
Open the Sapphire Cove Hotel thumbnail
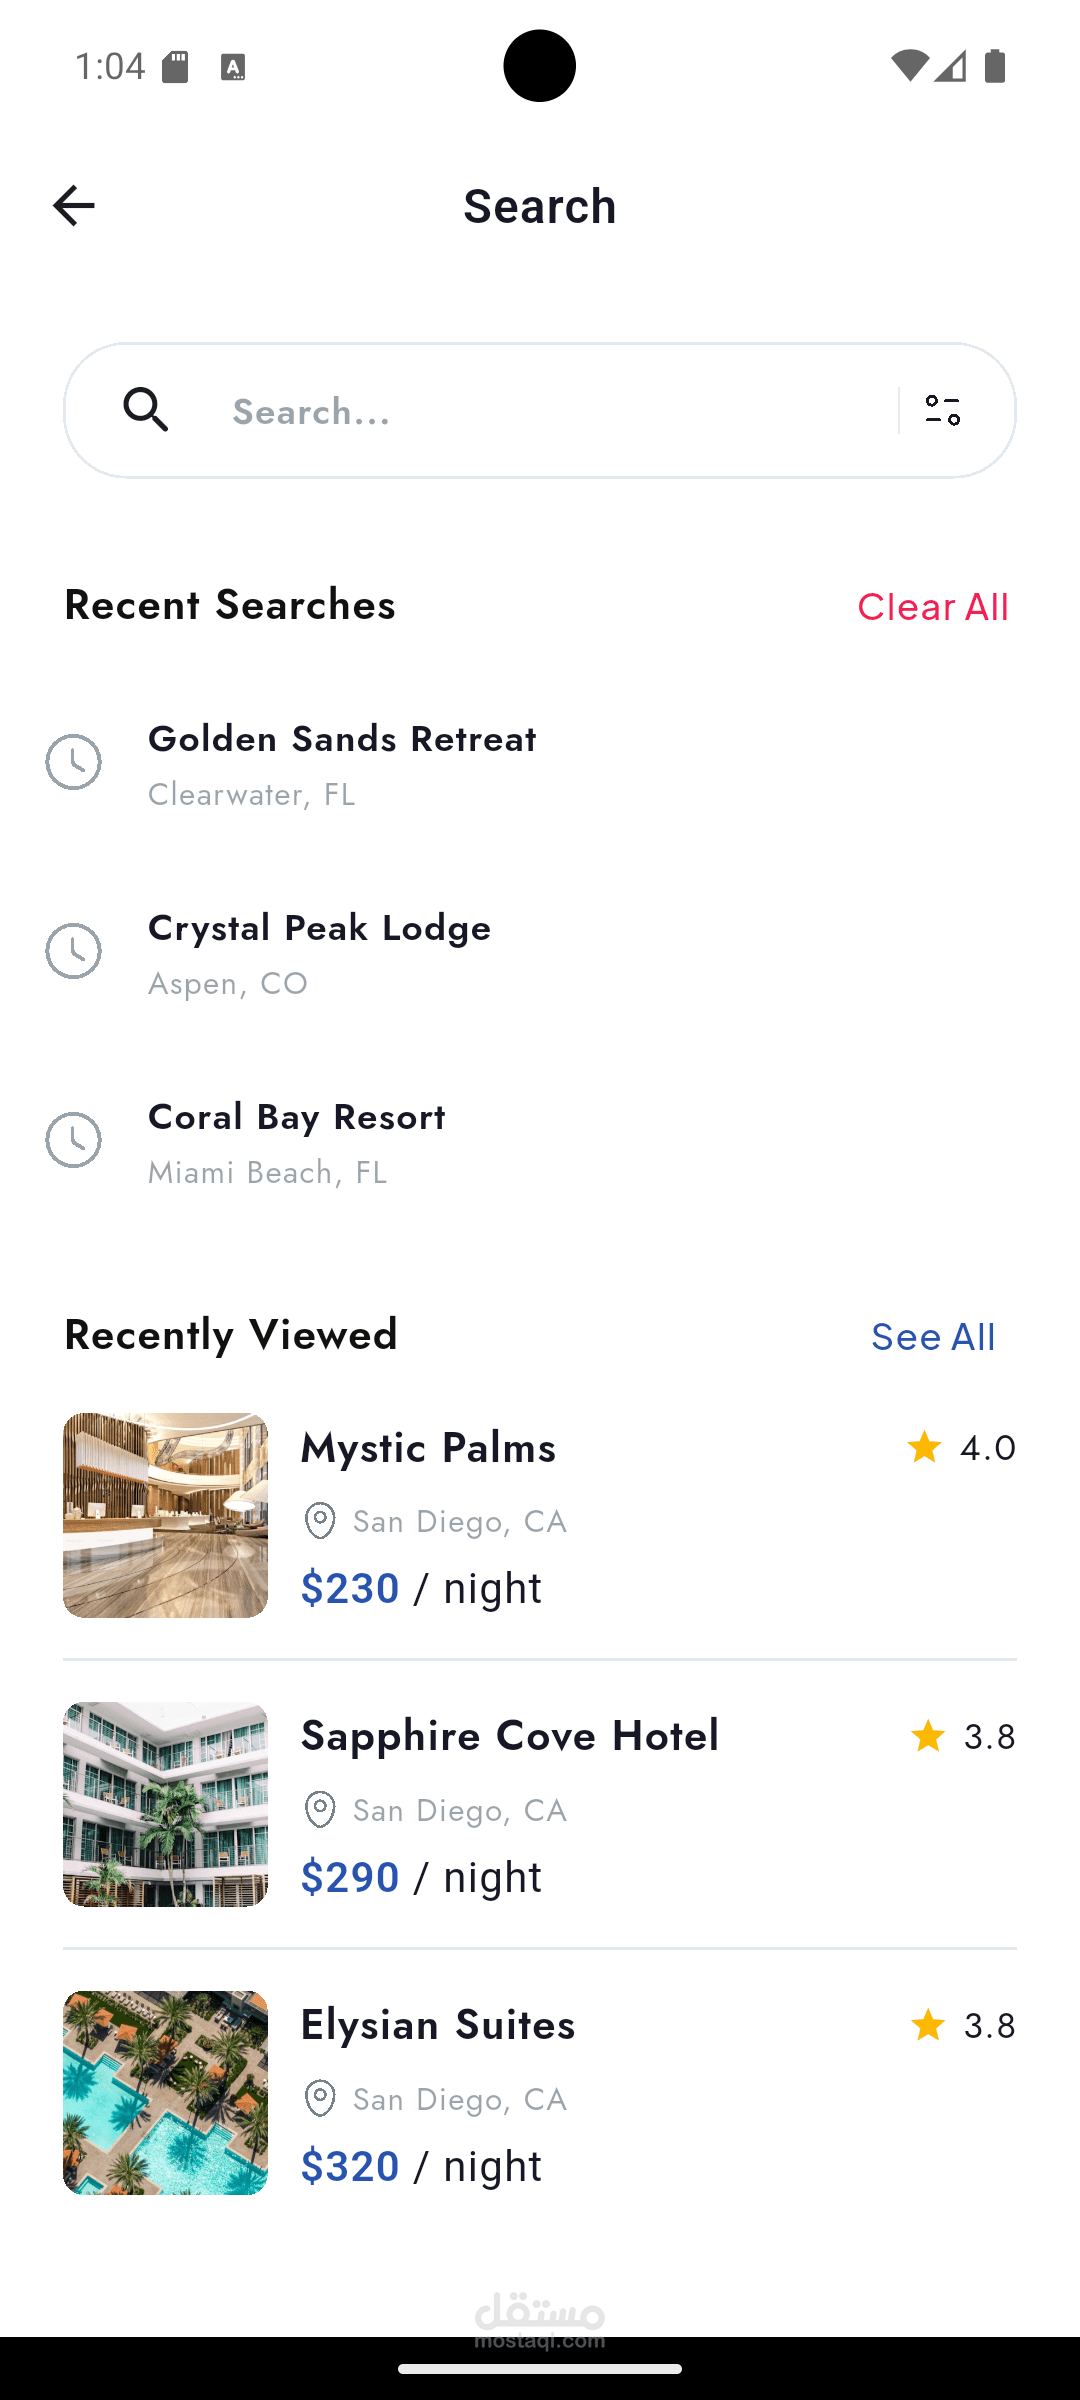tap(165, 1804)
